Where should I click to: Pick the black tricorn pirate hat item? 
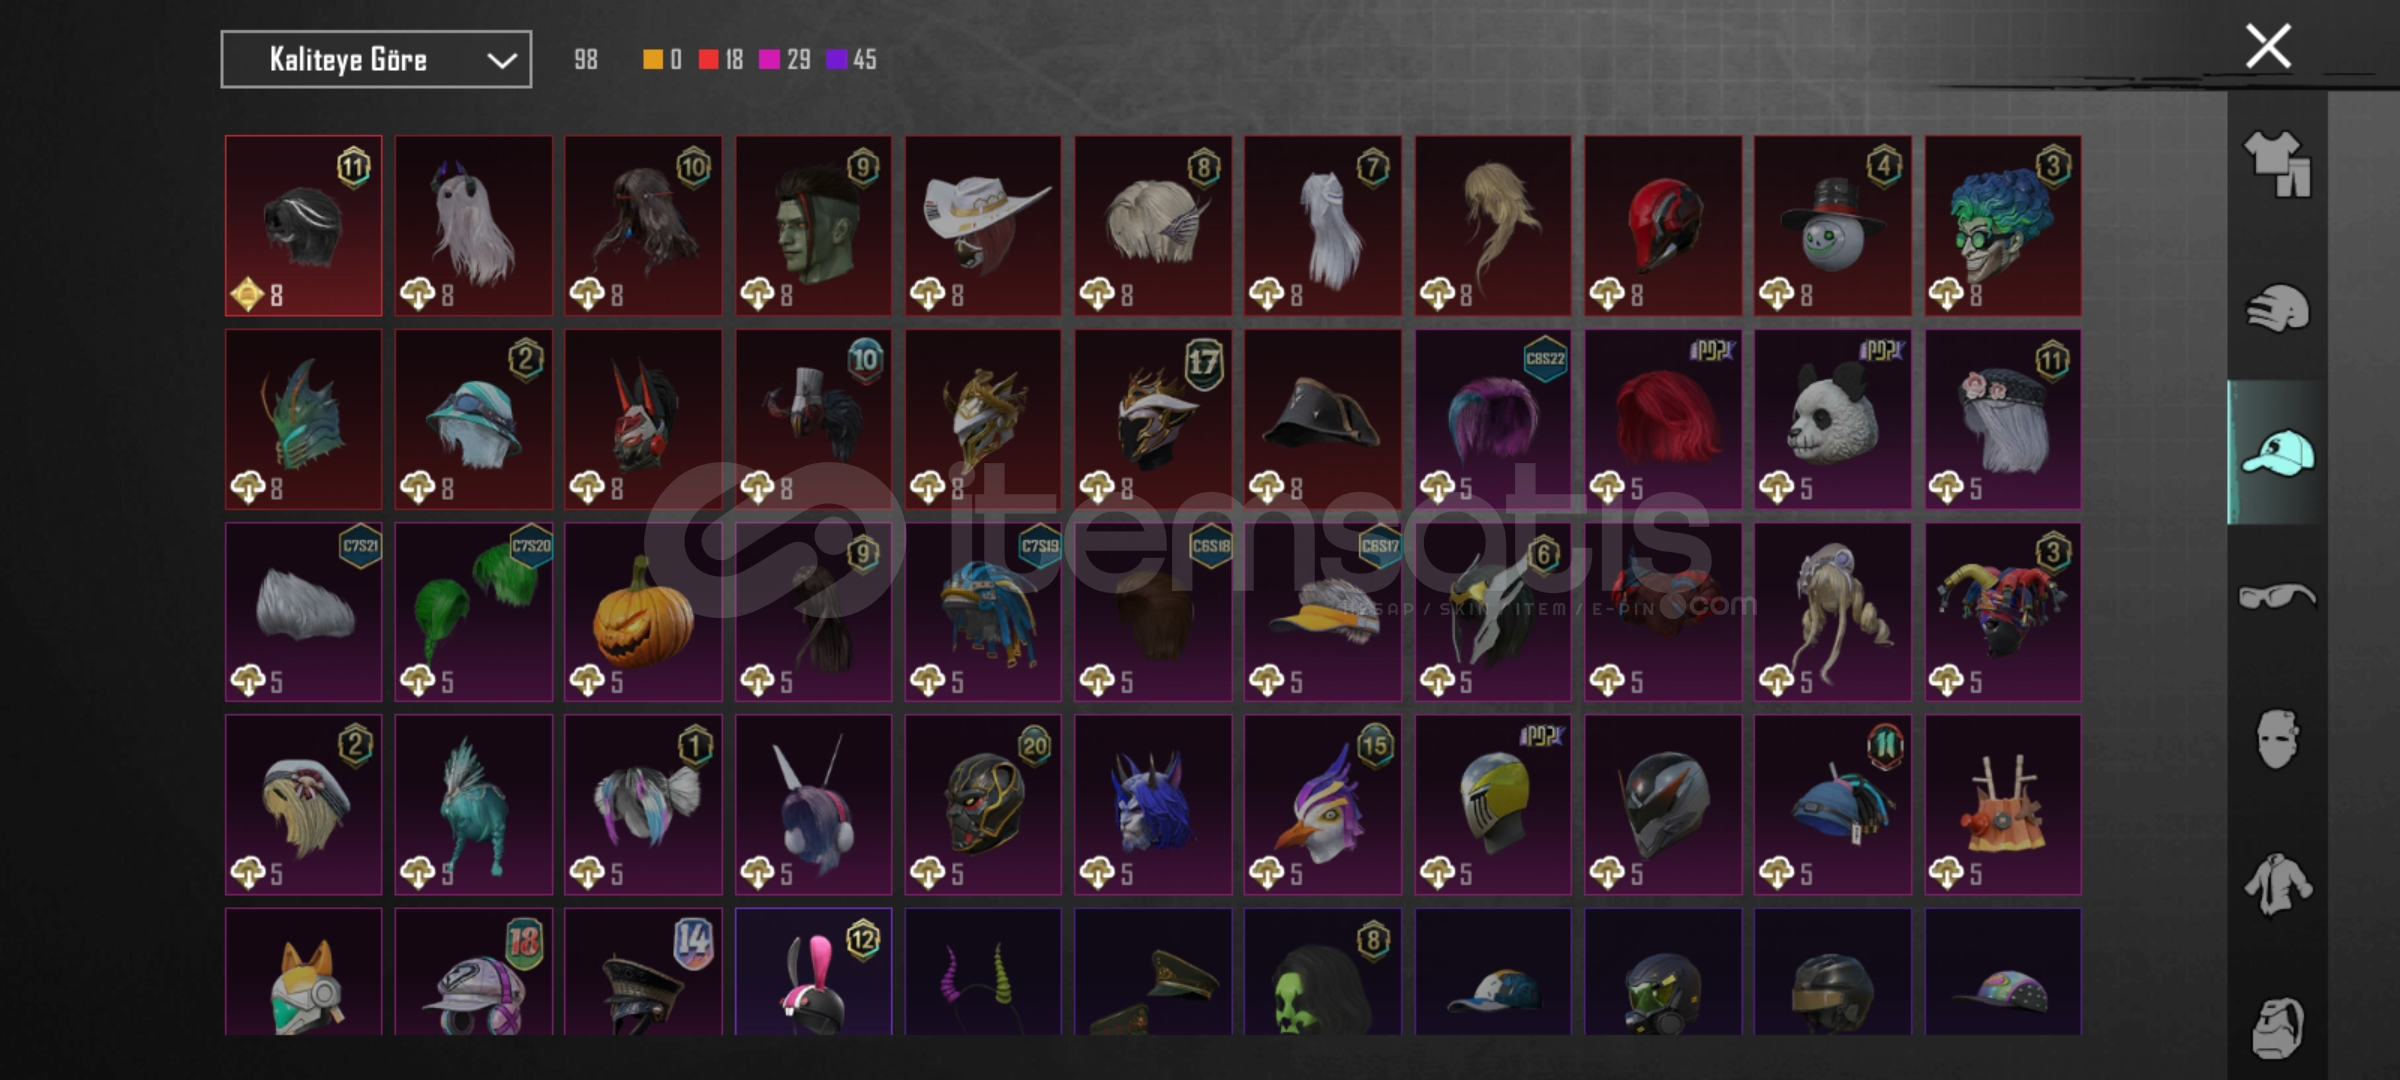tap(1323, 419)
